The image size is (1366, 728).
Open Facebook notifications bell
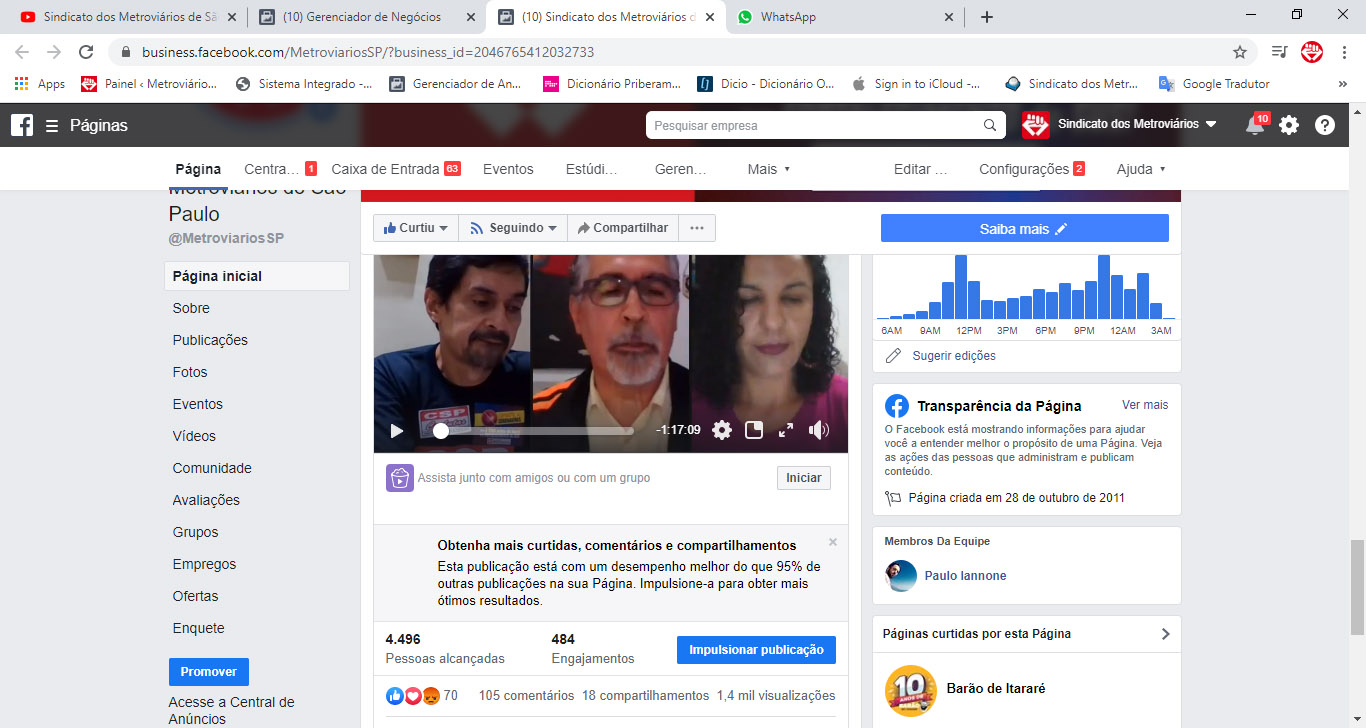(x=1254, y=125)
